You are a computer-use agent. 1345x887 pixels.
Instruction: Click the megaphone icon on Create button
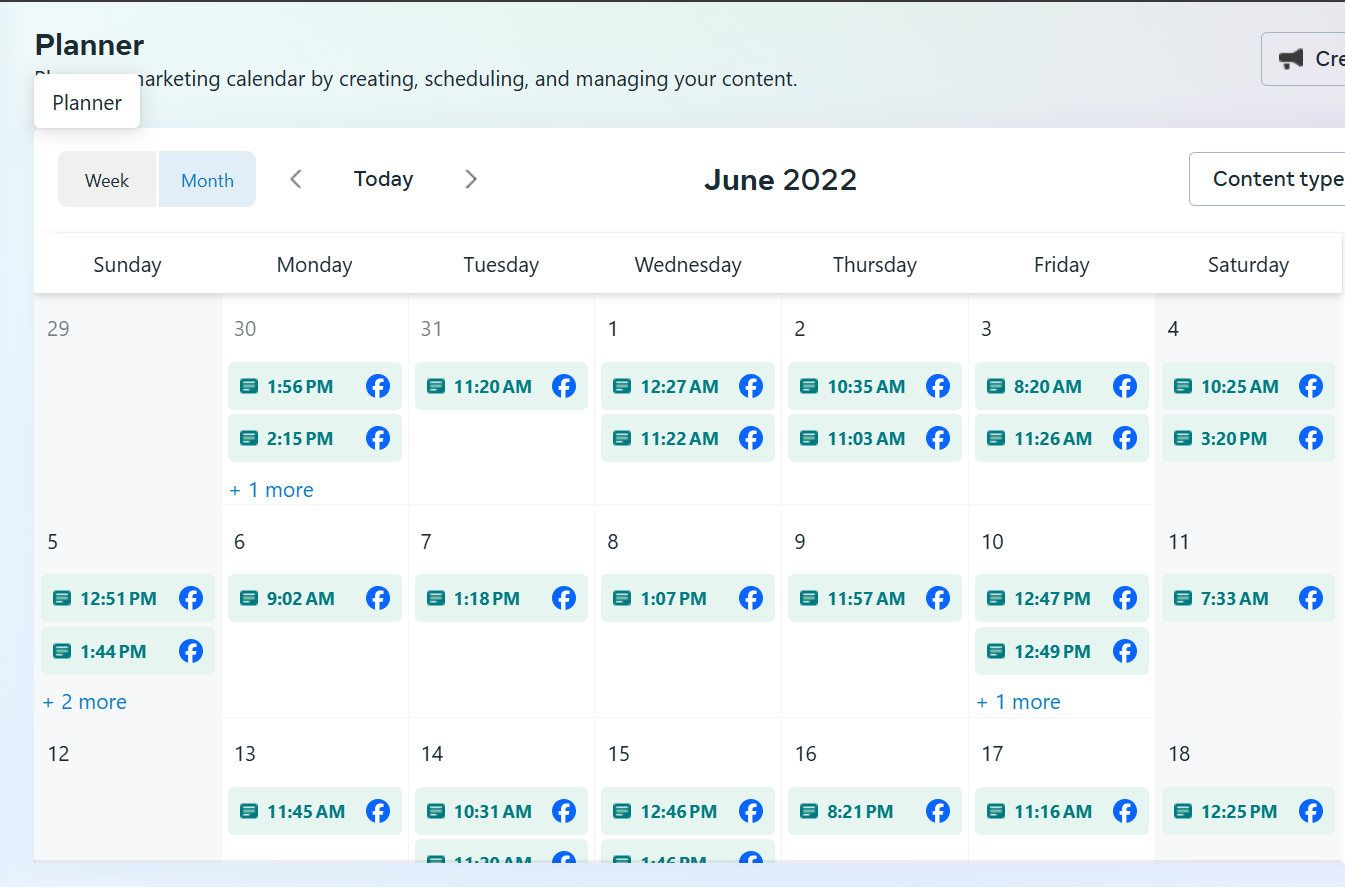coord(1291,59)
